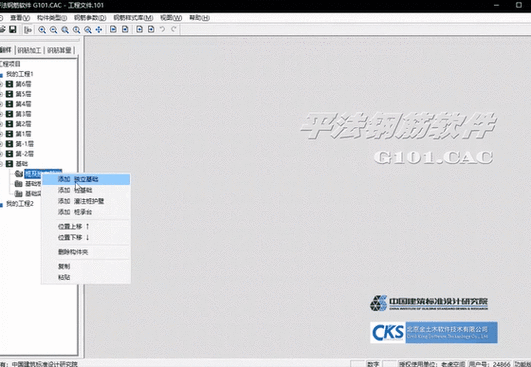
Task: Expand the 第-2层 tree node
Action: click(x=1, y=154)
